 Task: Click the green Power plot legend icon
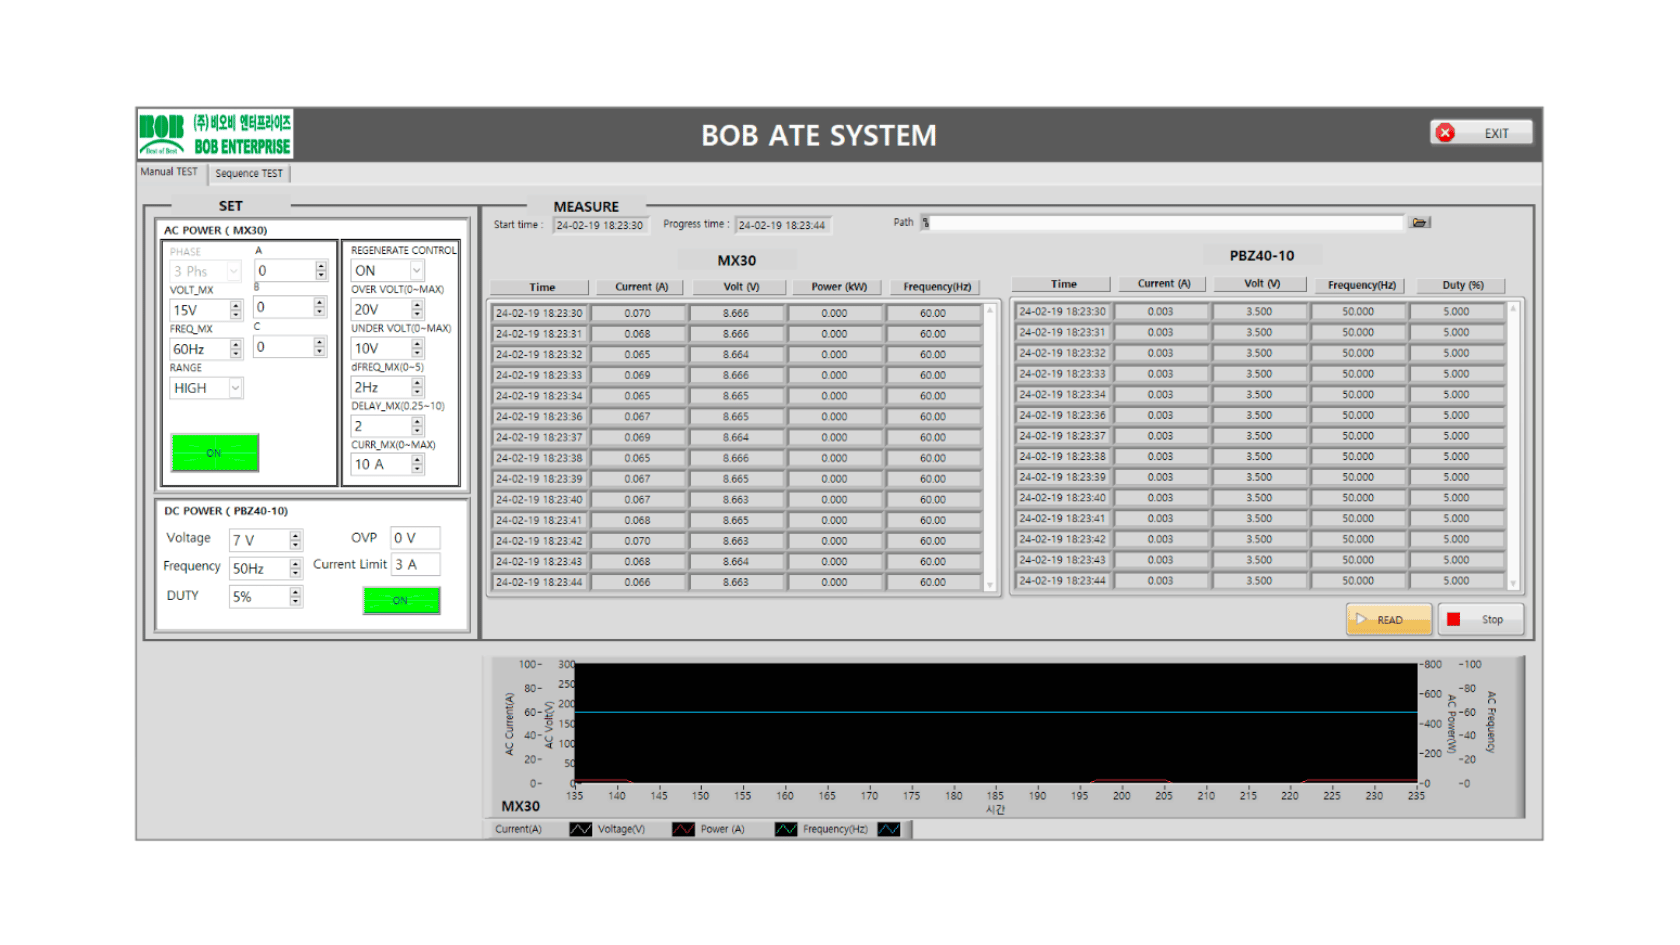coord(786,829)
